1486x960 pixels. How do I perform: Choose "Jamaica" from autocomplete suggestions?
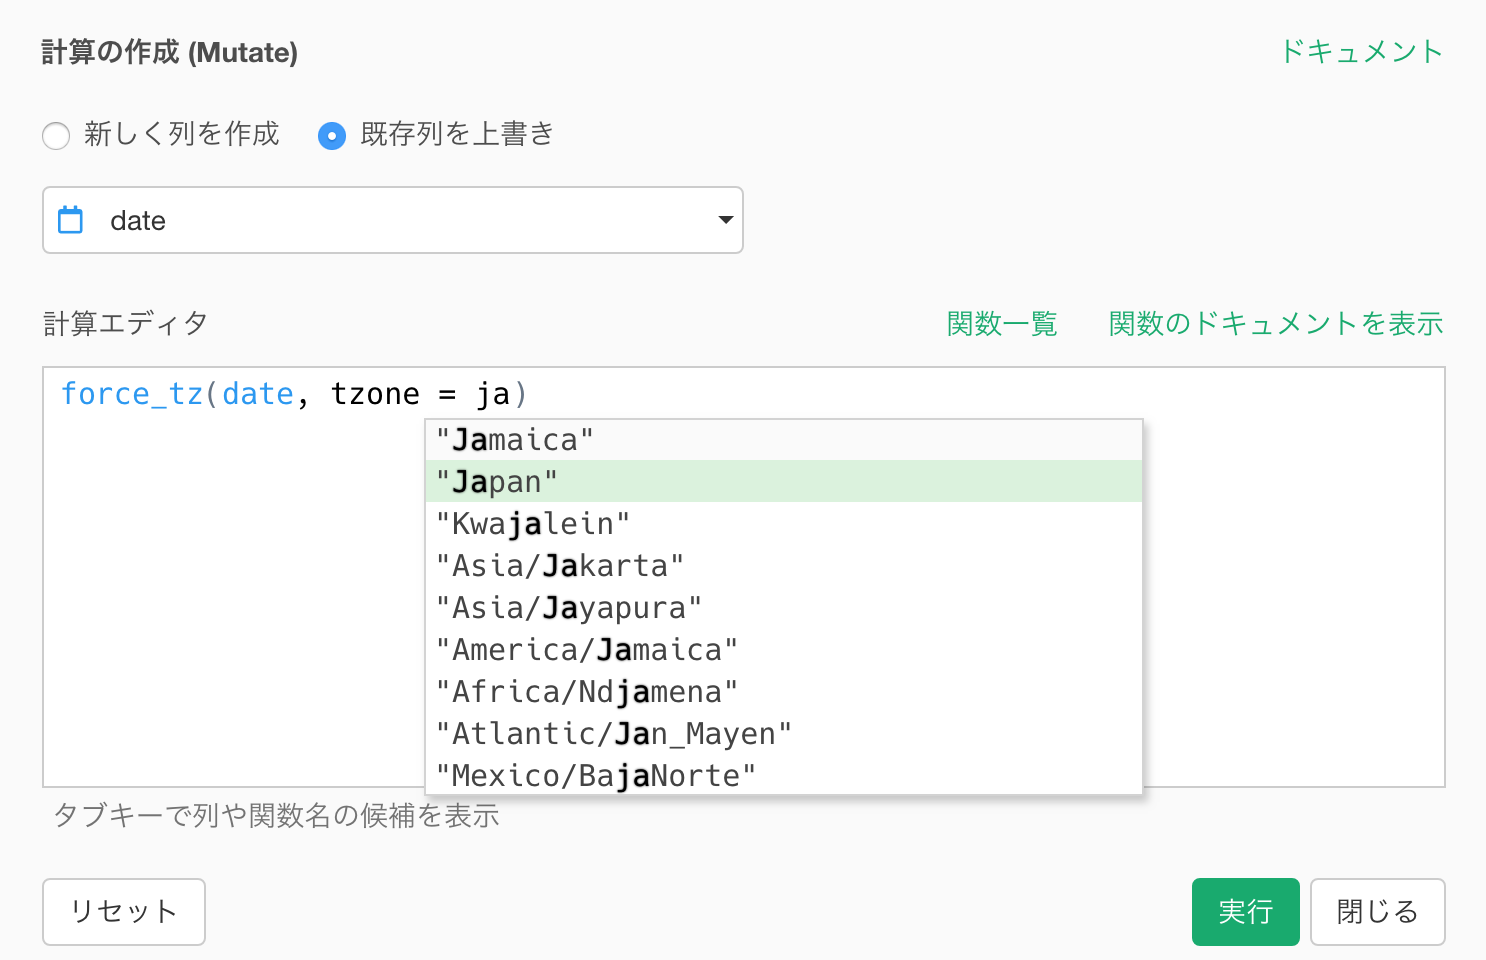click(x=784, y=440)
